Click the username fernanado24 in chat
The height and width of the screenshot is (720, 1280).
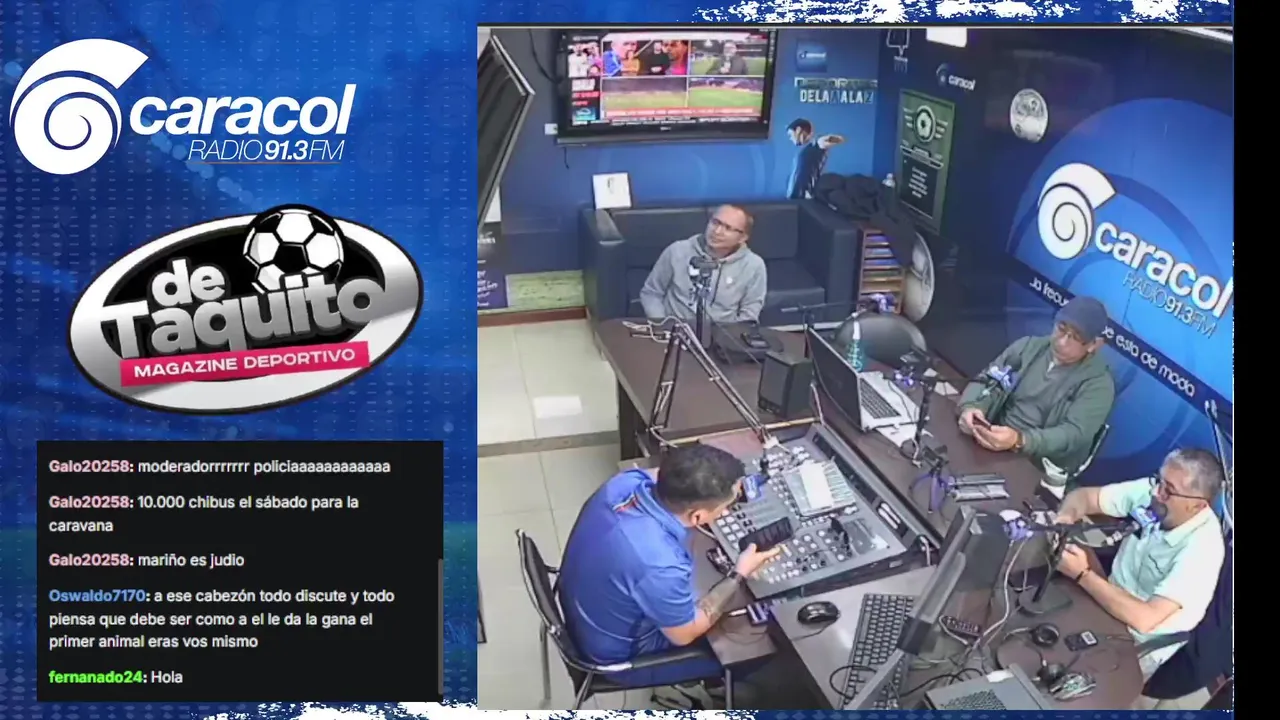click(x=95, y=677)
